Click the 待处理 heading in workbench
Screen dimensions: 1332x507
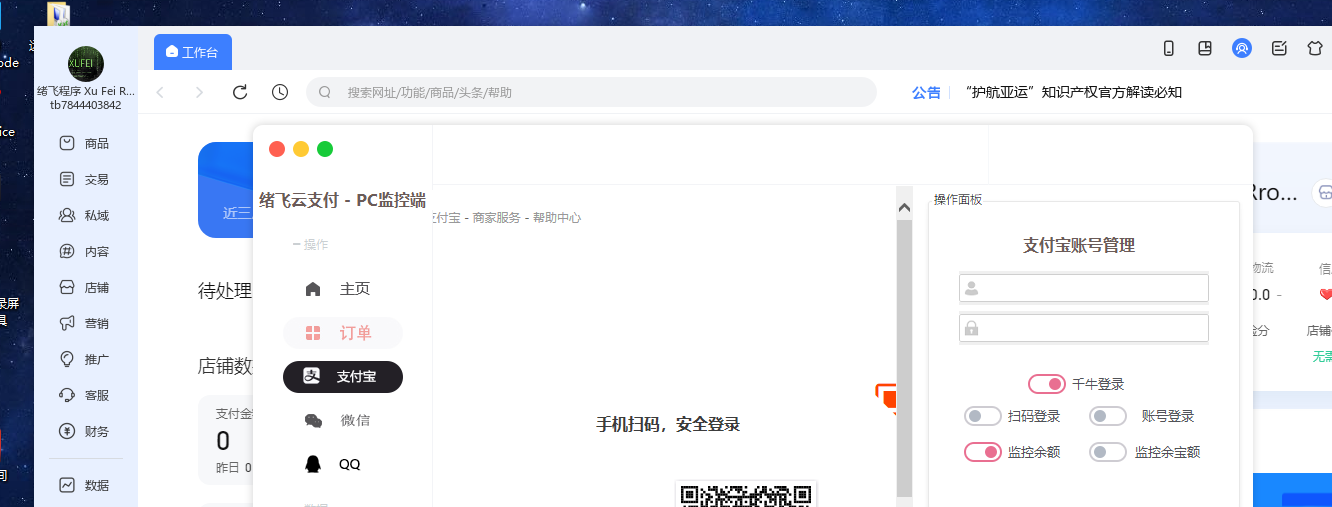(226, 291)
